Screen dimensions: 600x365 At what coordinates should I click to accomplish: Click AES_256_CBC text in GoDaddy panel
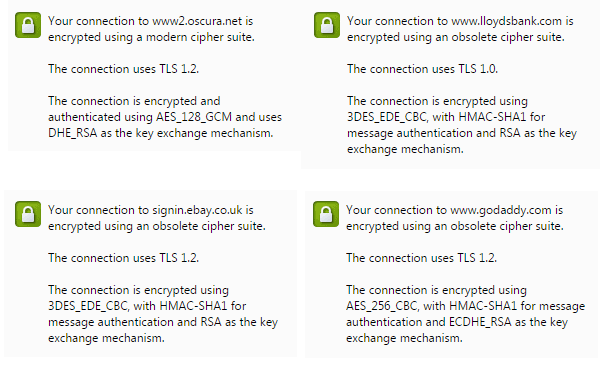tap(382, 306)
